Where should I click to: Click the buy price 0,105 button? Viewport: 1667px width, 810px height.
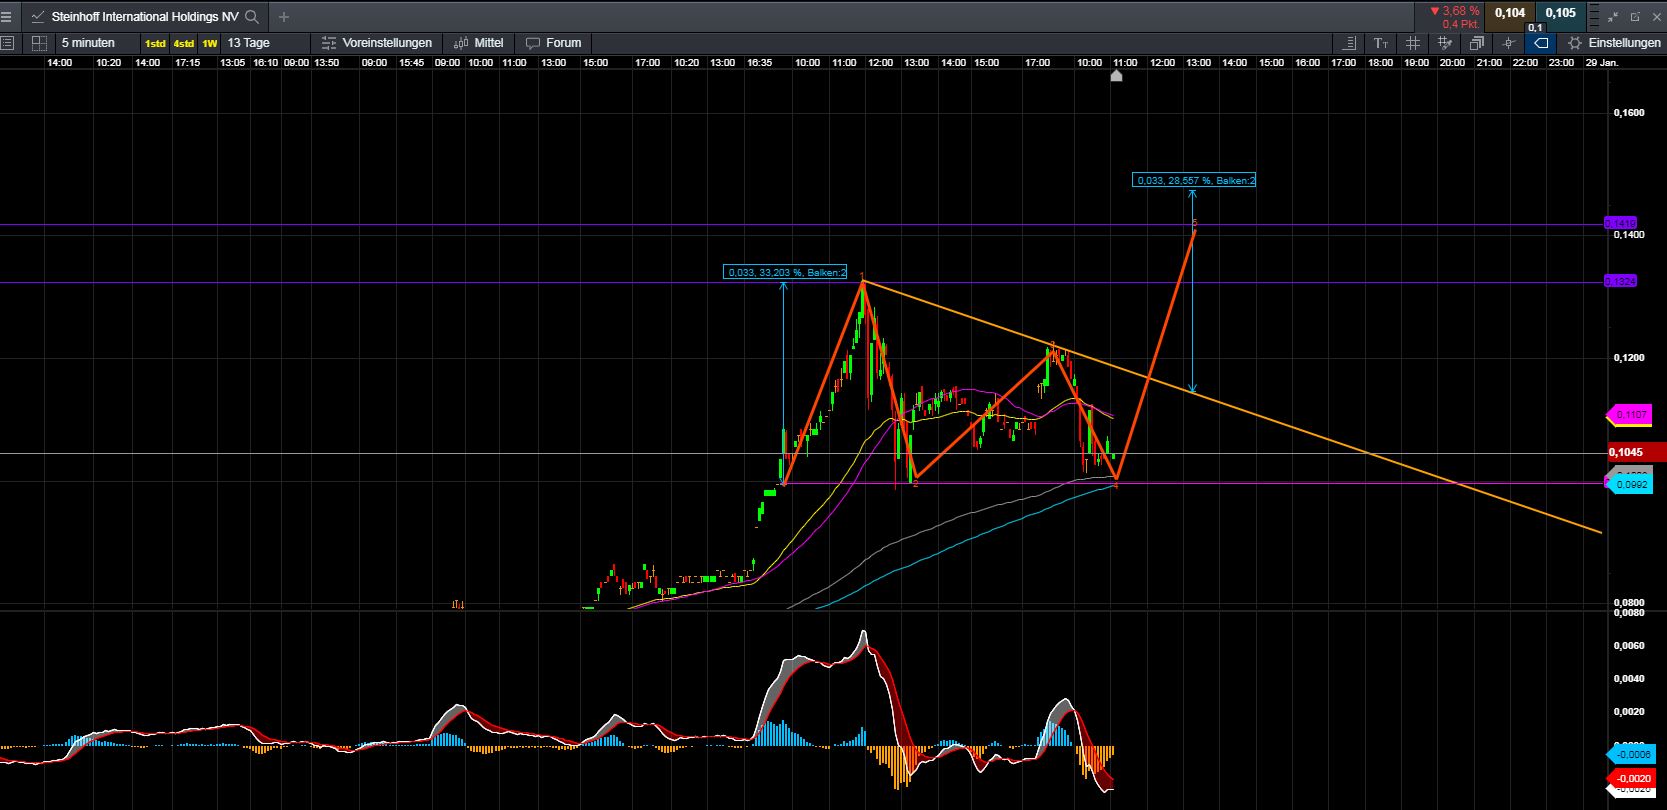pos(1560,13)
